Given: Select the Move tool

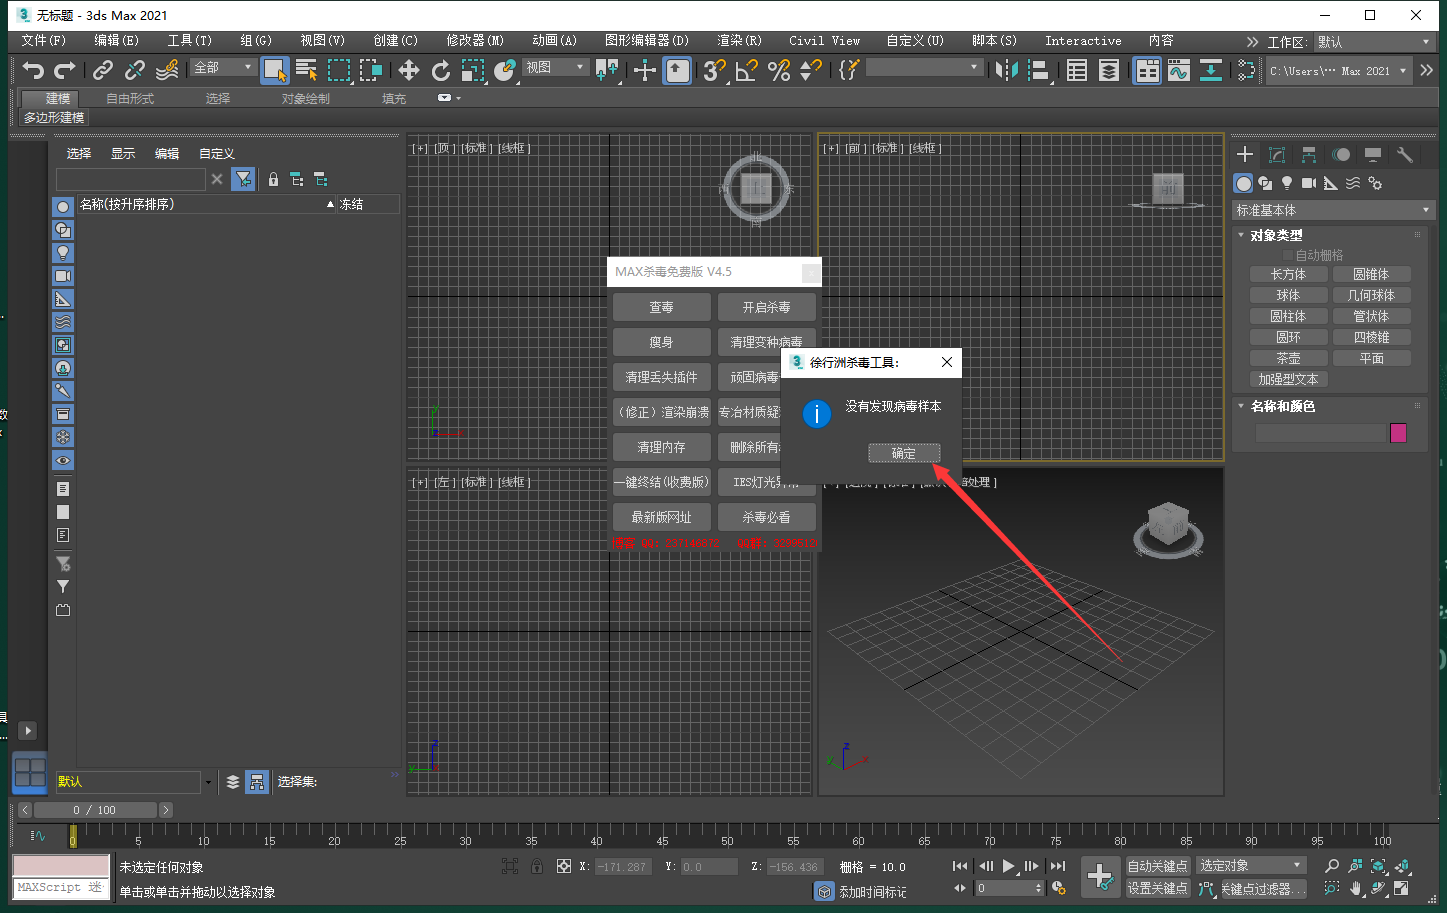Looking at the screenshot, I should (x=409, y=70).
